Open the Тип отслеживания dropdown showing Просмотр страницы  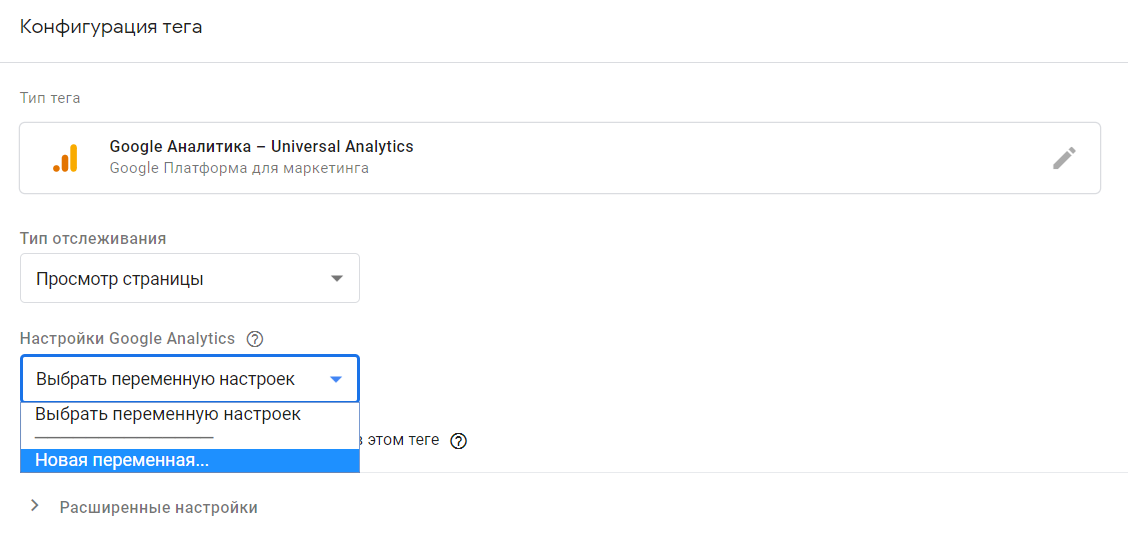[190, 279]
